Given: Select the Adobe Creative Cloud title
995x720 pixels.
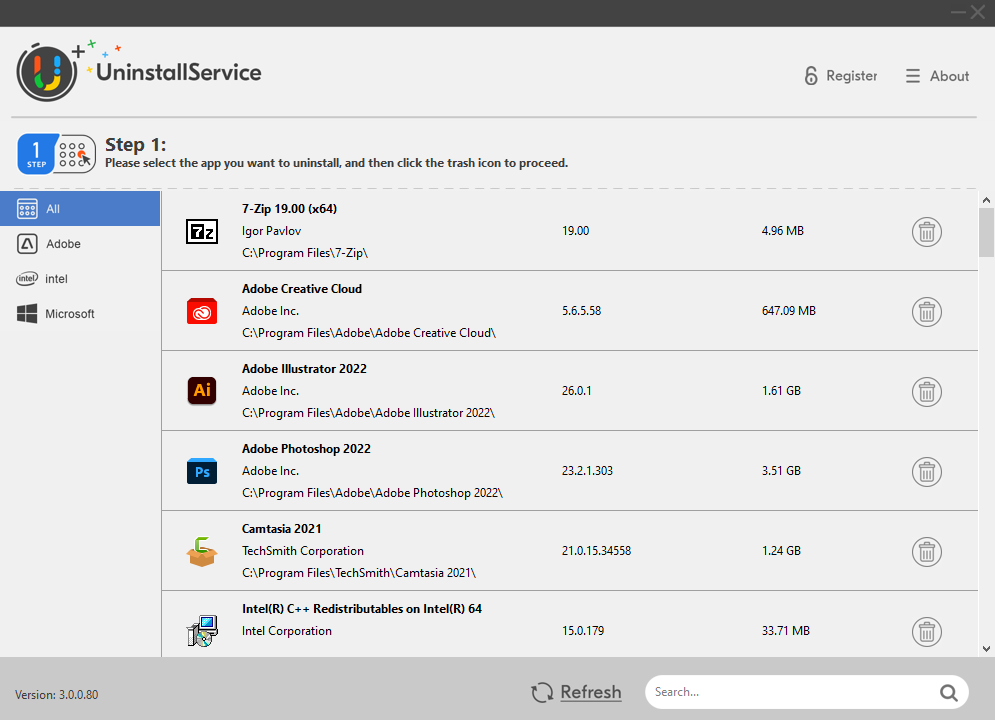Looking at the screenshot, I should pyautogui.click(x=302, y=289).
